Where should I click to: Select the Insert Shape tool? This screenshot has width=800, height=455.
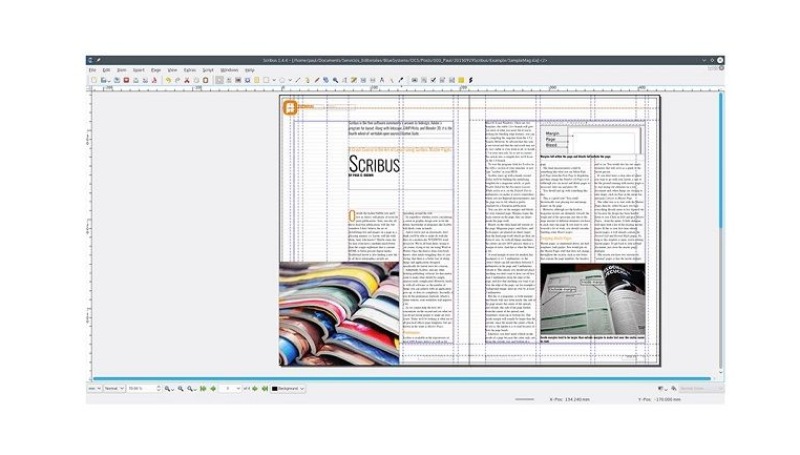pyautogui.click(x=266, y=80)
